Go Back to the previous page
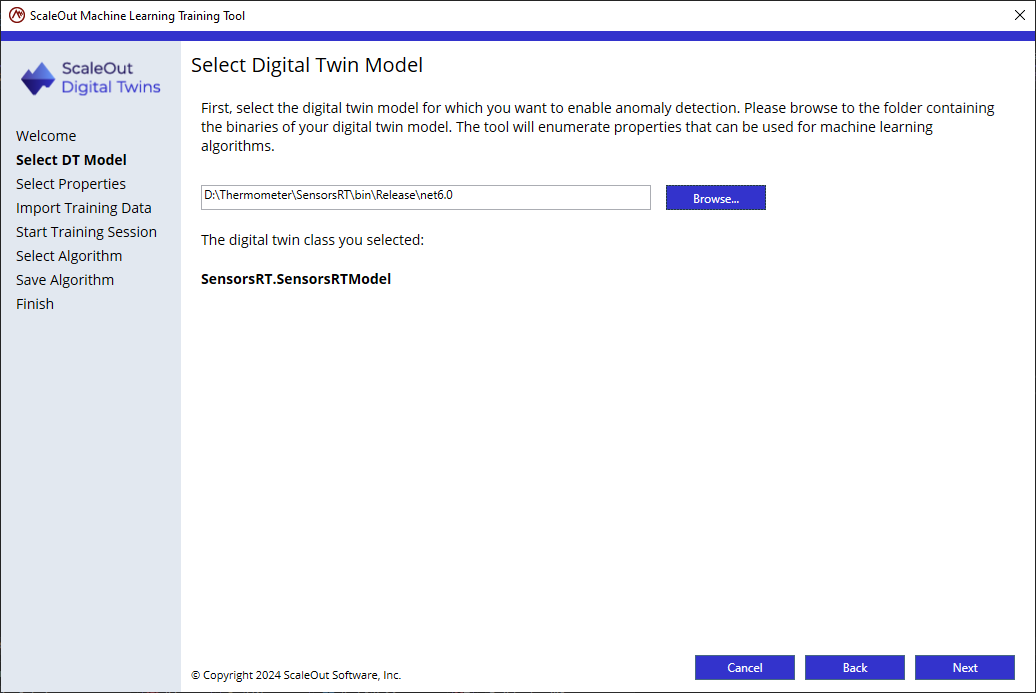Image resolution: width=1036 pixels, height=693 pixels. click(x=854, y=668)
